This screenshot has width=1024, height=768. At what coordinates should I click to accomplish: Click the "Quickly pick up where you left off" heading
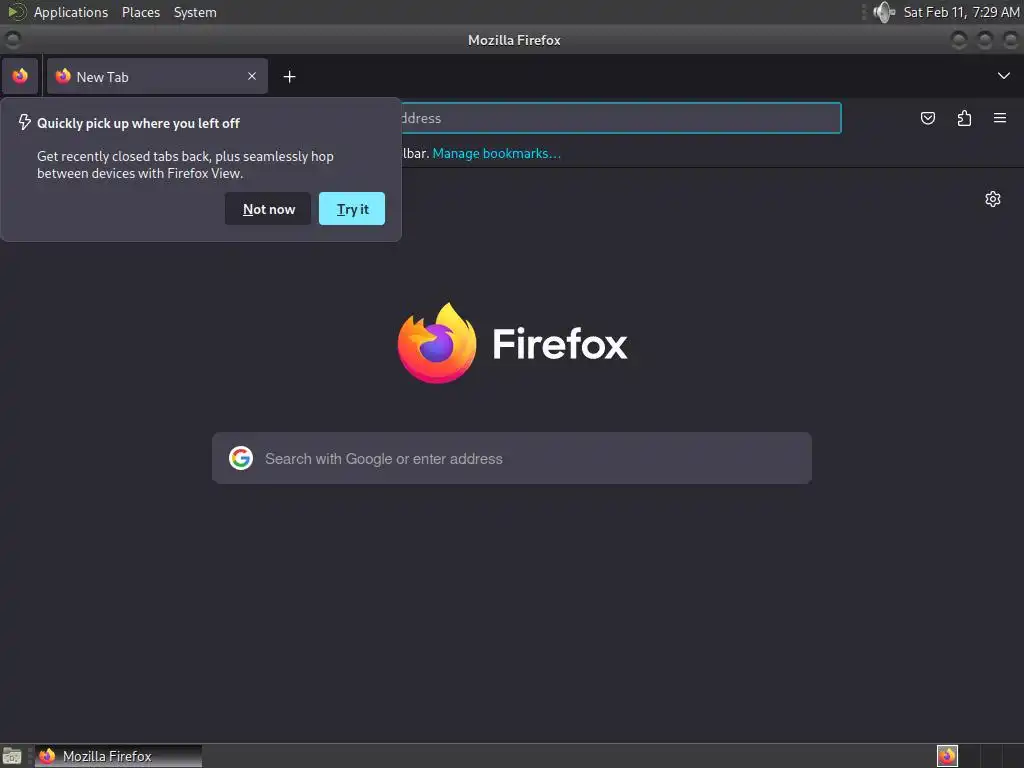click(138, 123)
